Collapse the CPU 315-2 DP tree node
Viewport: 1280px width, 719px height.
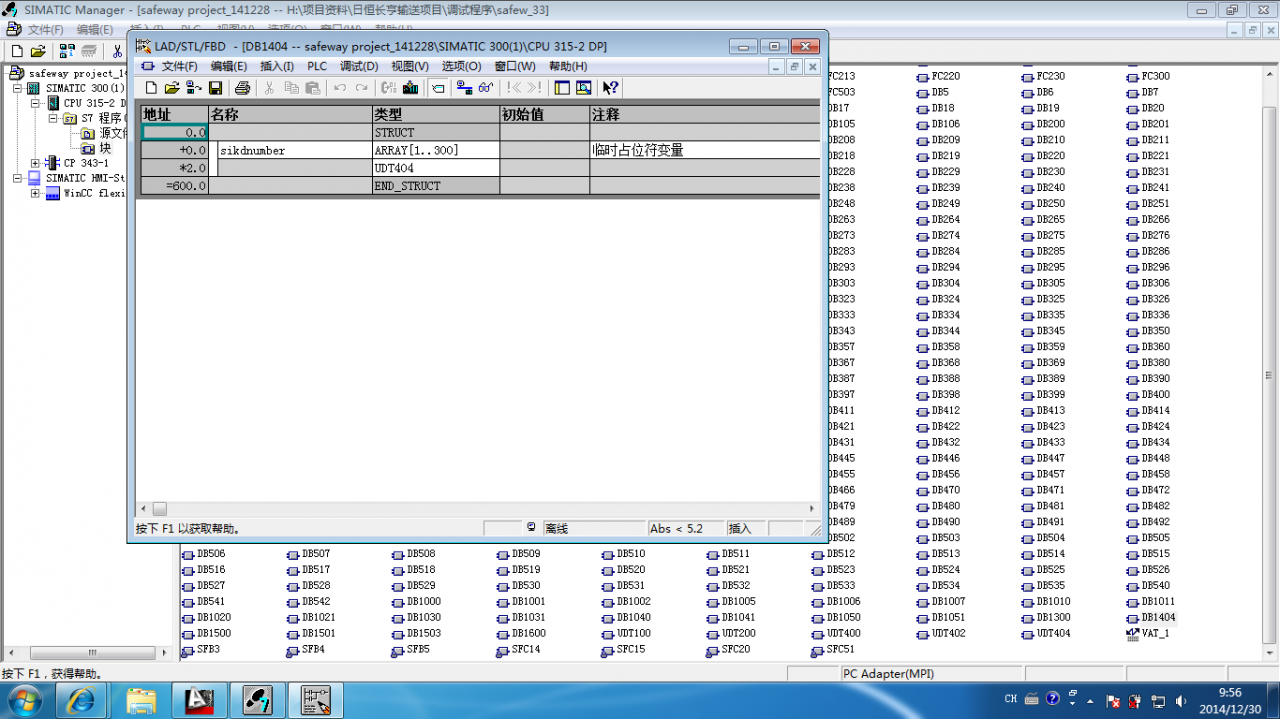[36, 103]
